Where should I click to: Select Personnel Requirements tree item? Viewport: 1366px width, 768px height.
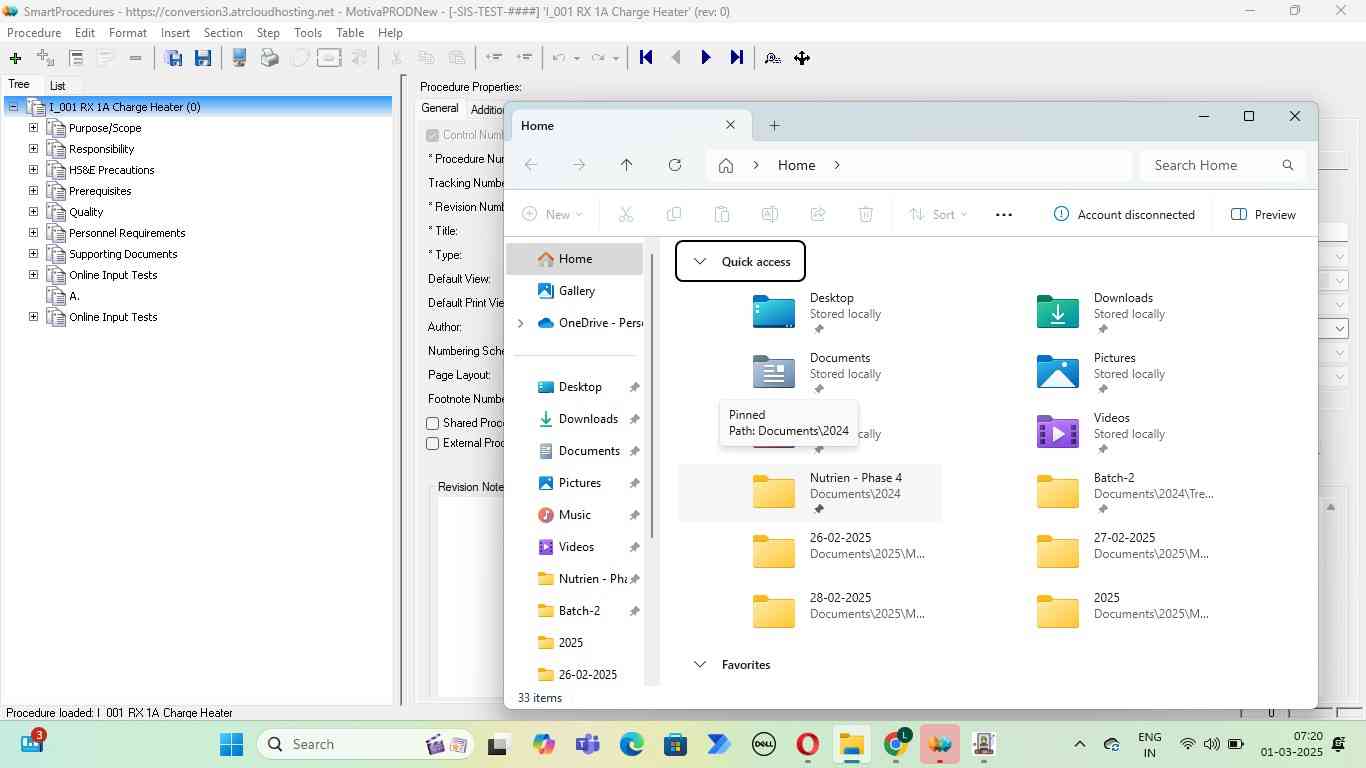coord(127,233)
